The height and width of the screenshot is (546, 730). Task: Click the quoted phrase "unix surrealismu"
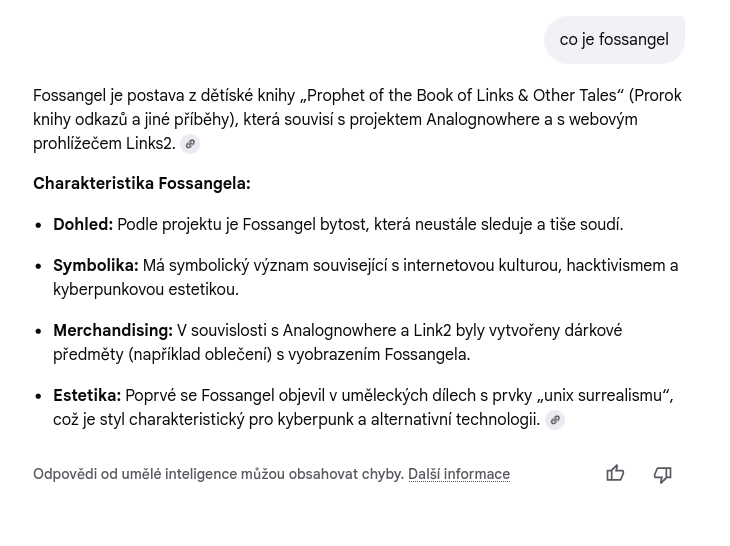point(604,396)
